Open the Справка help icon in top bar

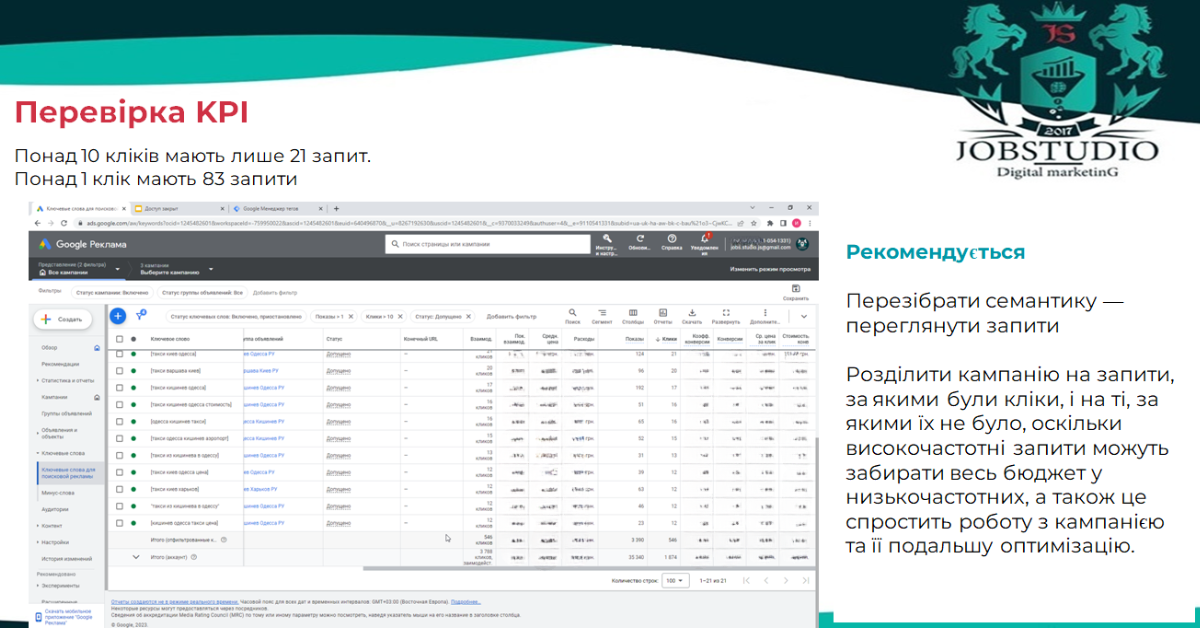click(x=672, y=242)
